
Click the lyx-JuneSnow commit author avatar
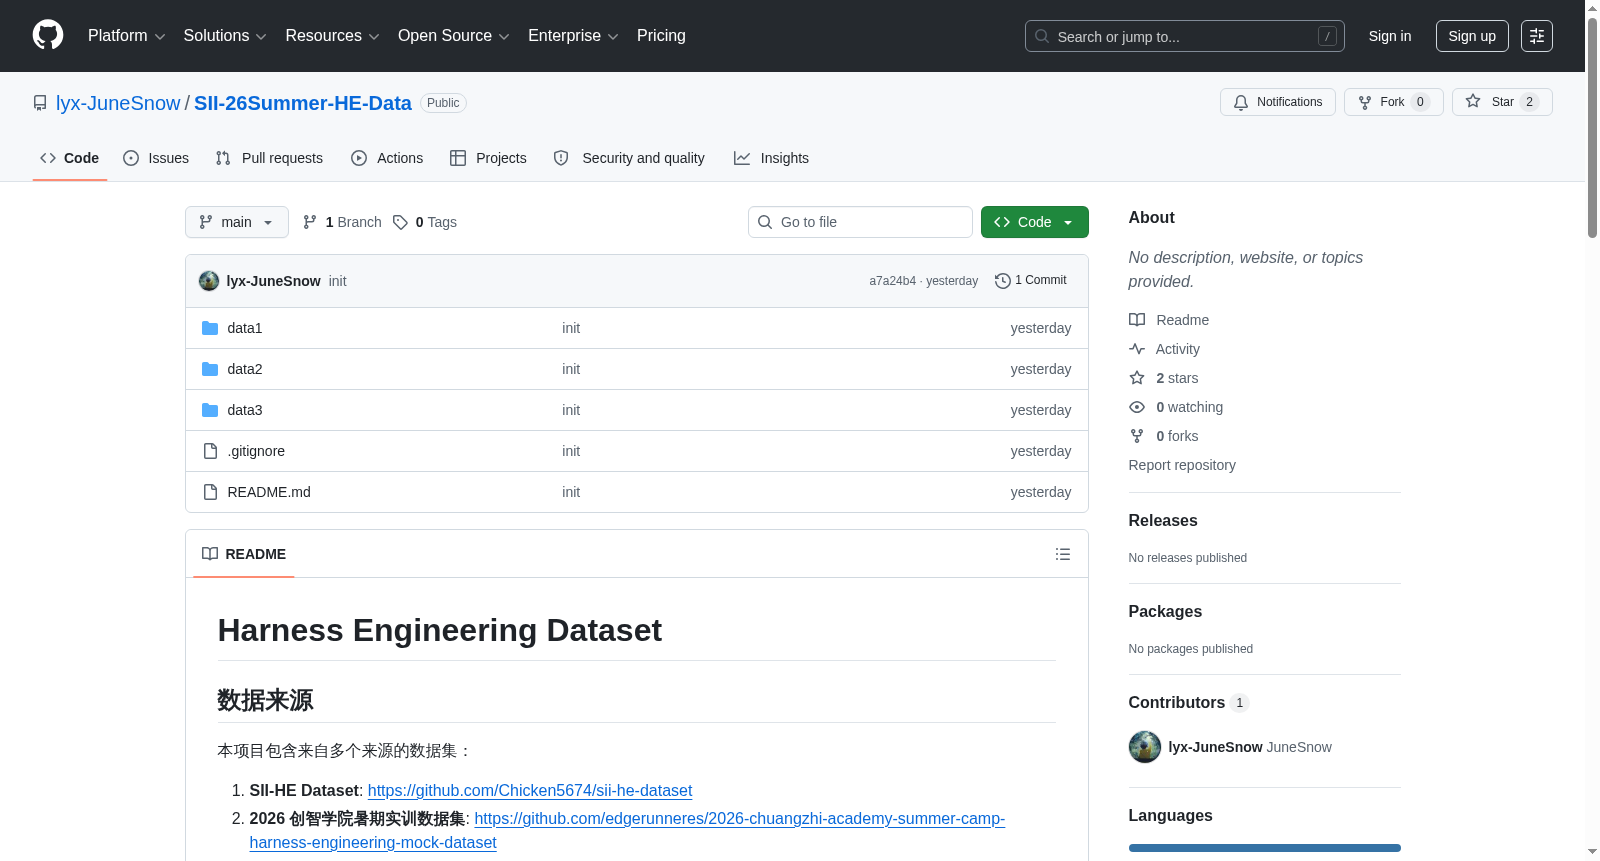pyautogui.click(x=209, y=281)
